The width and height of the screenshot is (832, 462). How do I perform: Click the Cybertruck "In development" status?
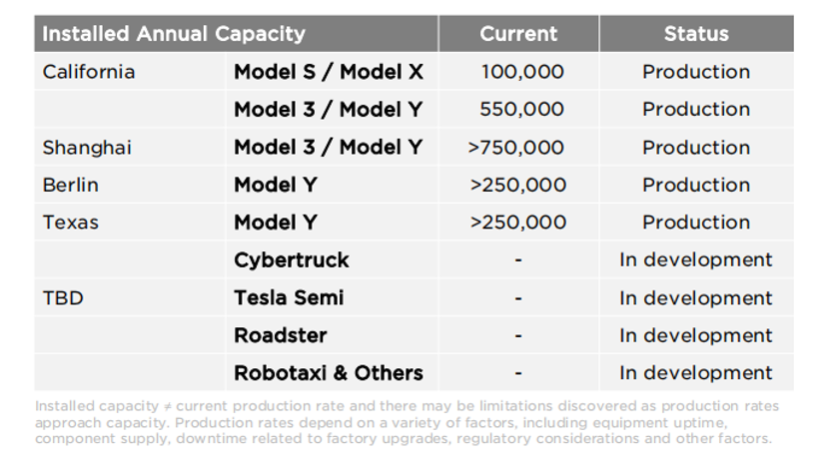(x=696, y=261)
